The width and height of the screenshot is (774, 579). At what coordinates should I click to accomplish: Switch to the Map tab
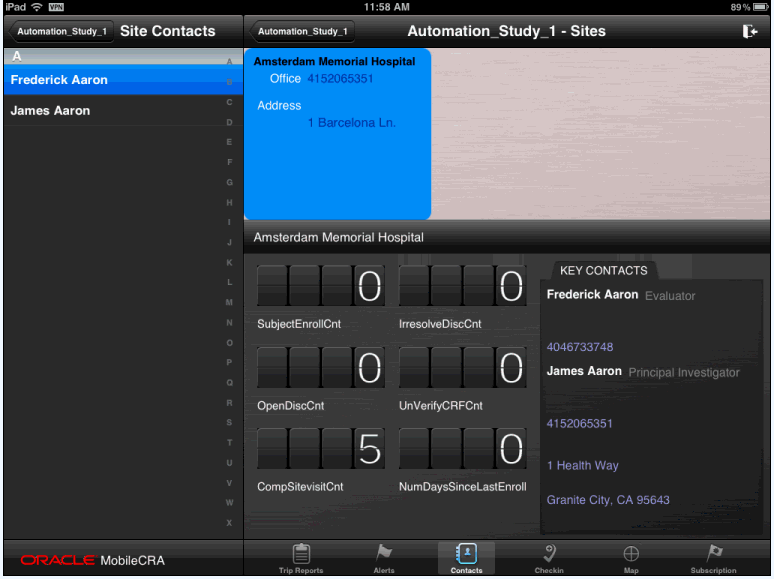pos(631,559)
